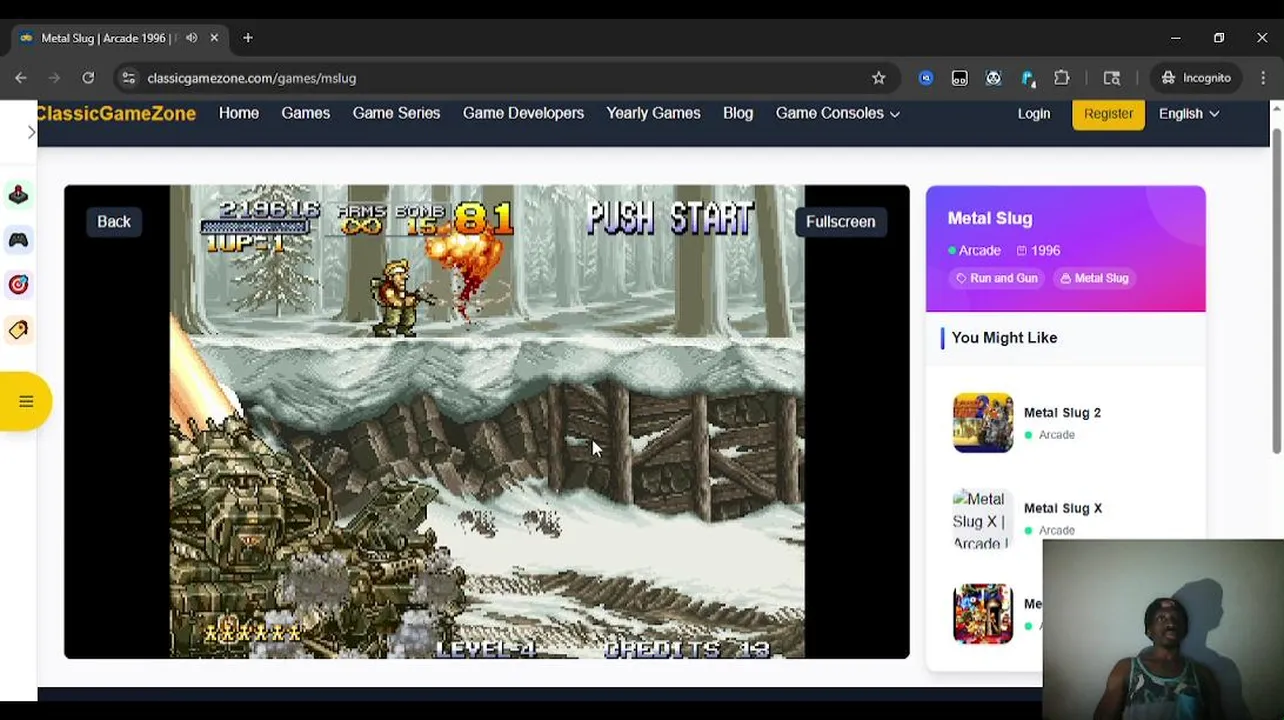The height and width of the screenshot is (720, 1284).
Task: Open the Blog menu item
Action: [738, 113]
